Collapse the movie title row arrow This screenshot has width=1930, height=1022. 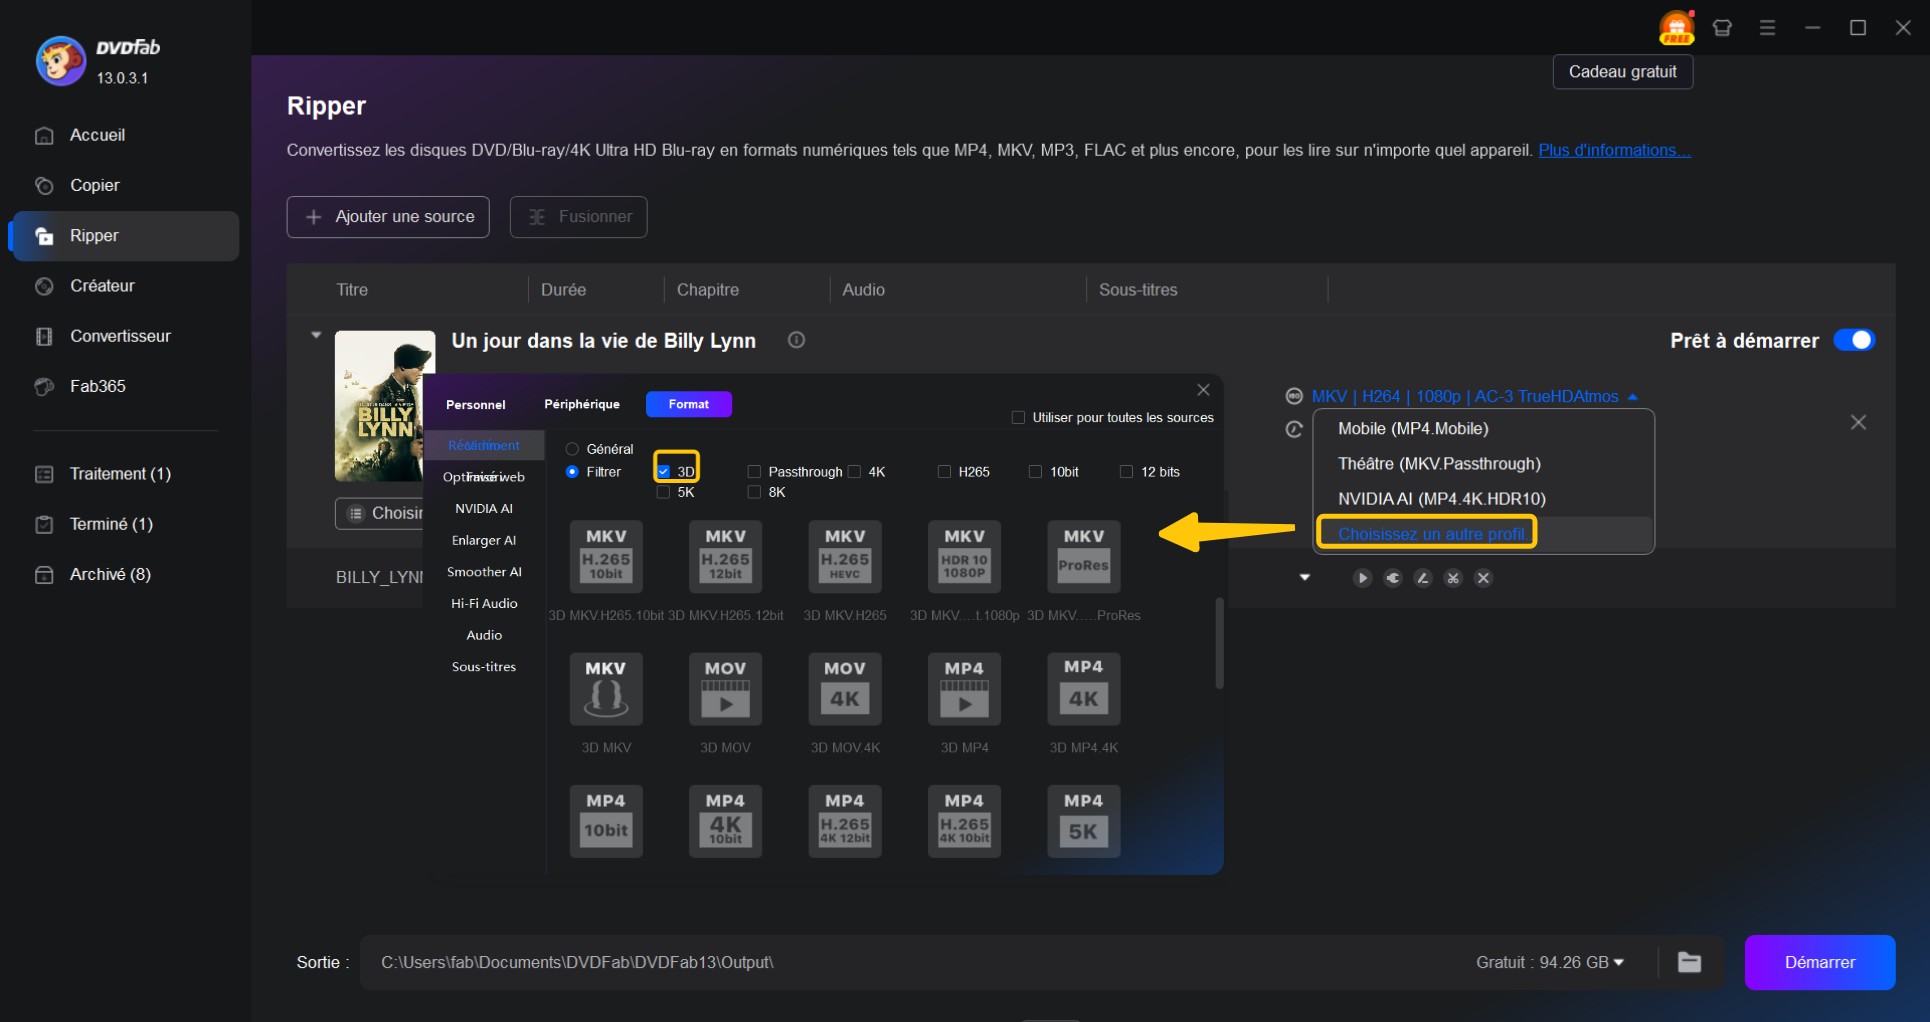[x=316, y=335]
